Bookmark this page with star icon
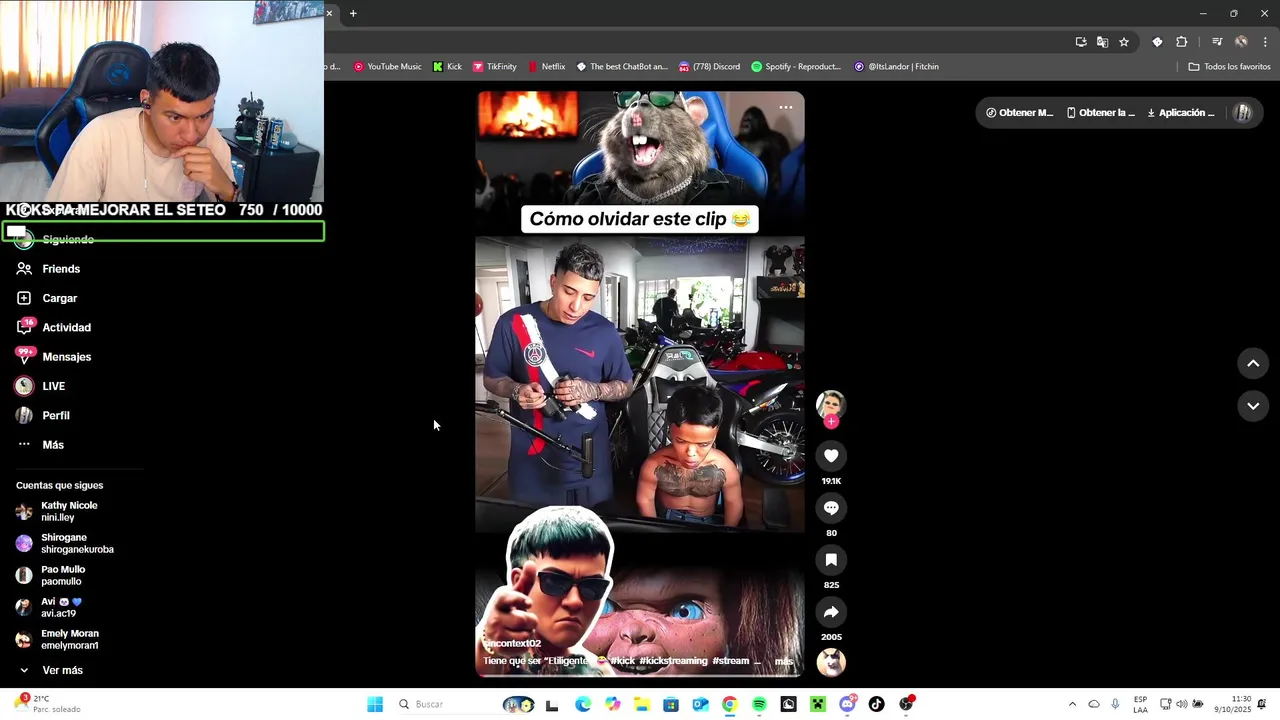Image resolution: width=1280 pixels, height=720 pixels. (x=1124, y=42)
